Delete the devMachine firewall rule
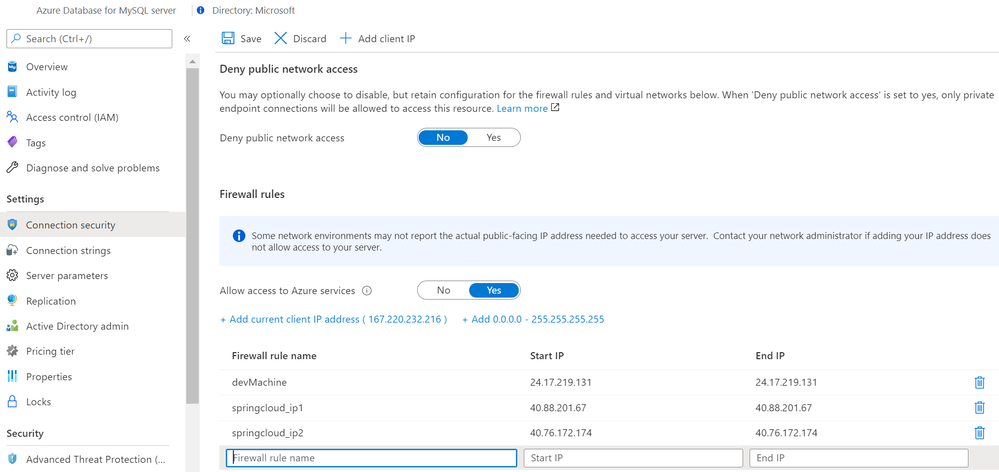Image resolution: width=999 pixels, height=472 pixels. tap(979, 382)
